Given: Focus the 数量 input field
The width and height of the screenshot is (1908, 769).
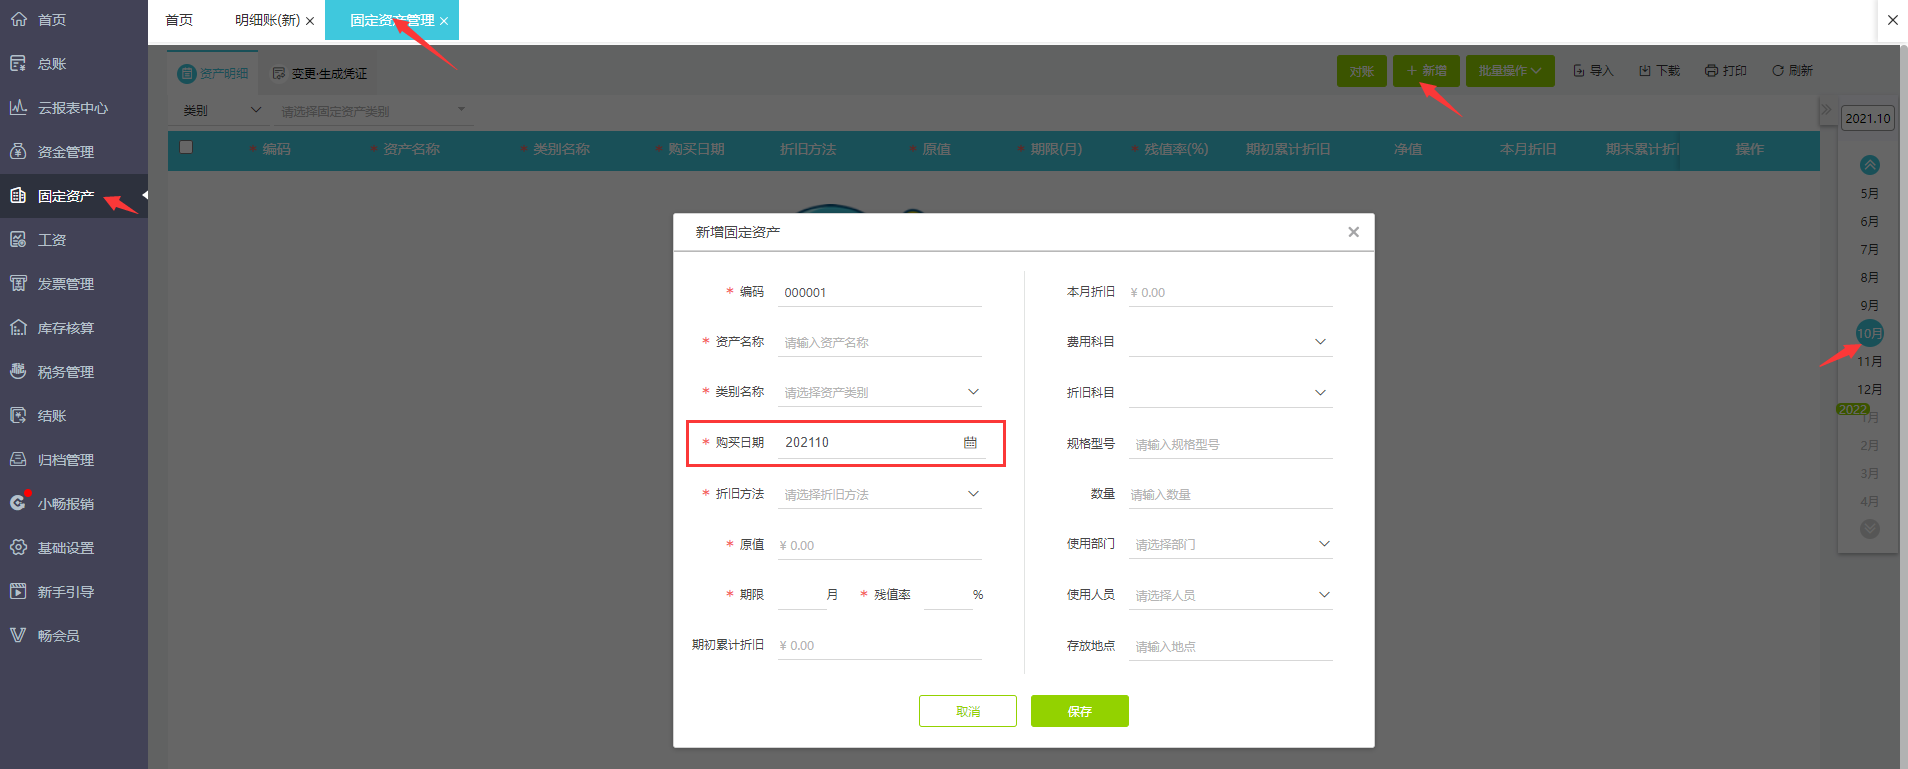Looking at the screenshot, I should [1231, 494].
